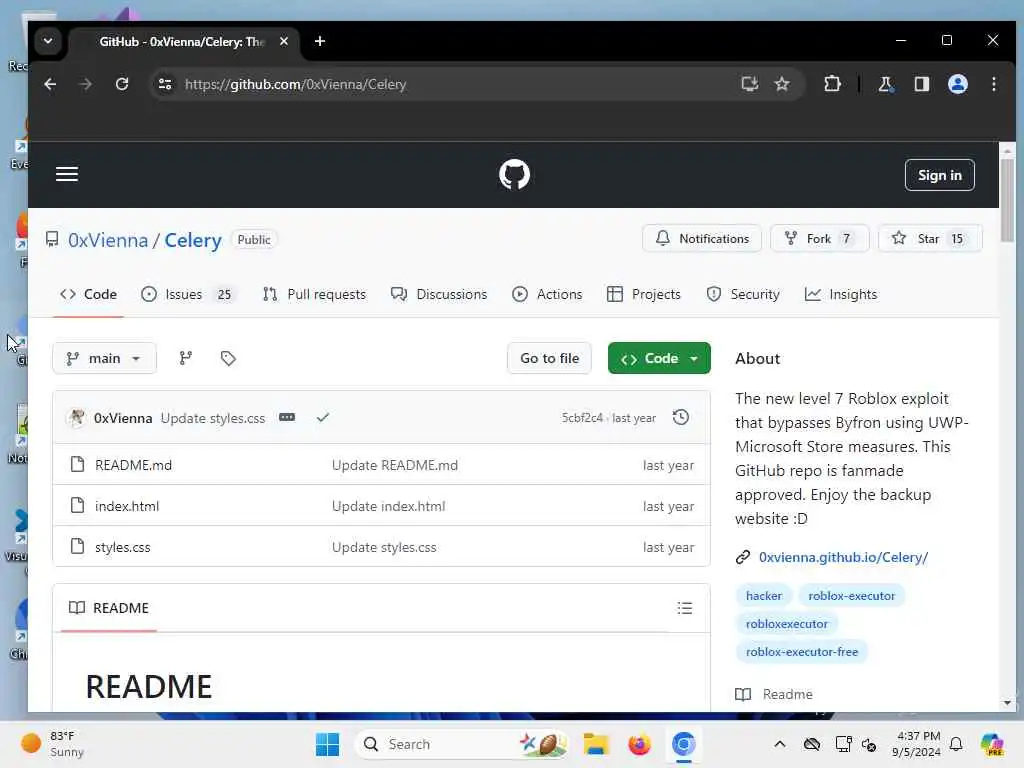Viewport: 1024px width, 768px height.
Task: Click the robloxexecutor topic tag
Action: tap(786, 624)
